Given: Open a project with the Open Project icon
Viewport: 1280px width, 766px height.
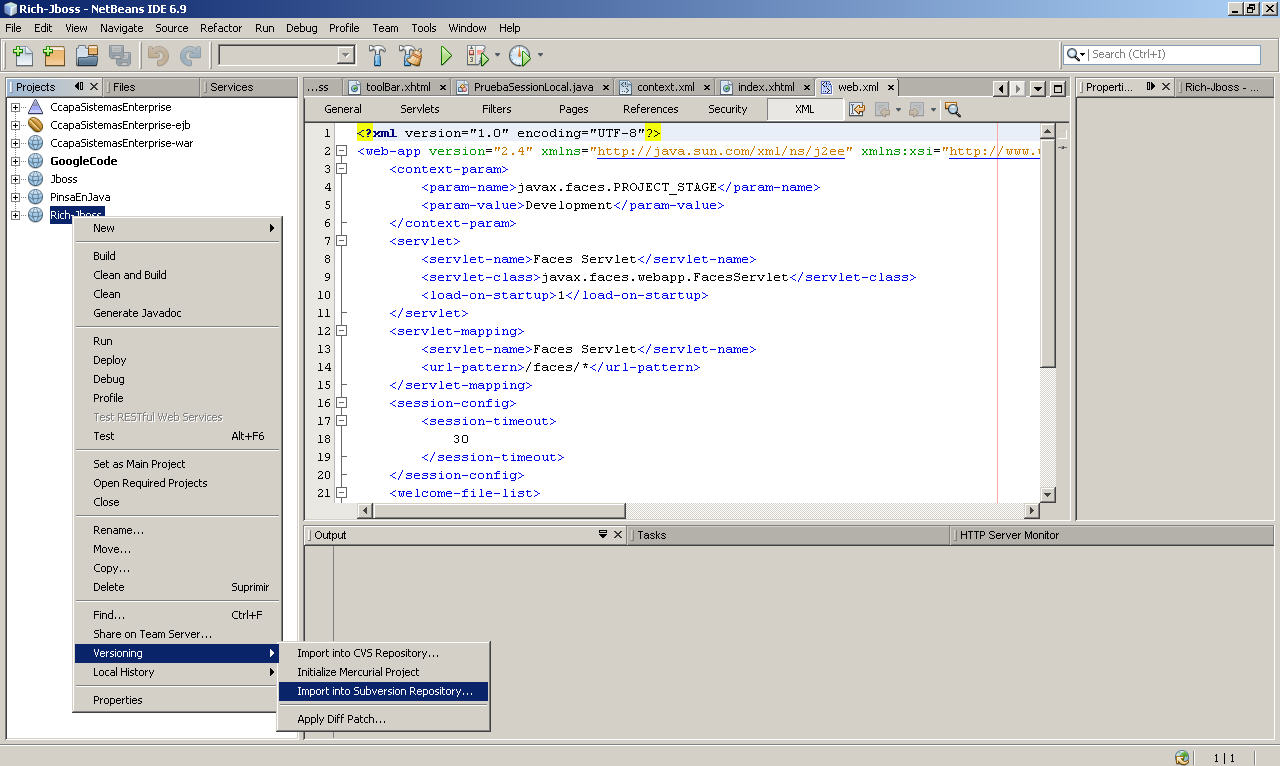Looking at the screenshot, I should (x=86, y=55).
